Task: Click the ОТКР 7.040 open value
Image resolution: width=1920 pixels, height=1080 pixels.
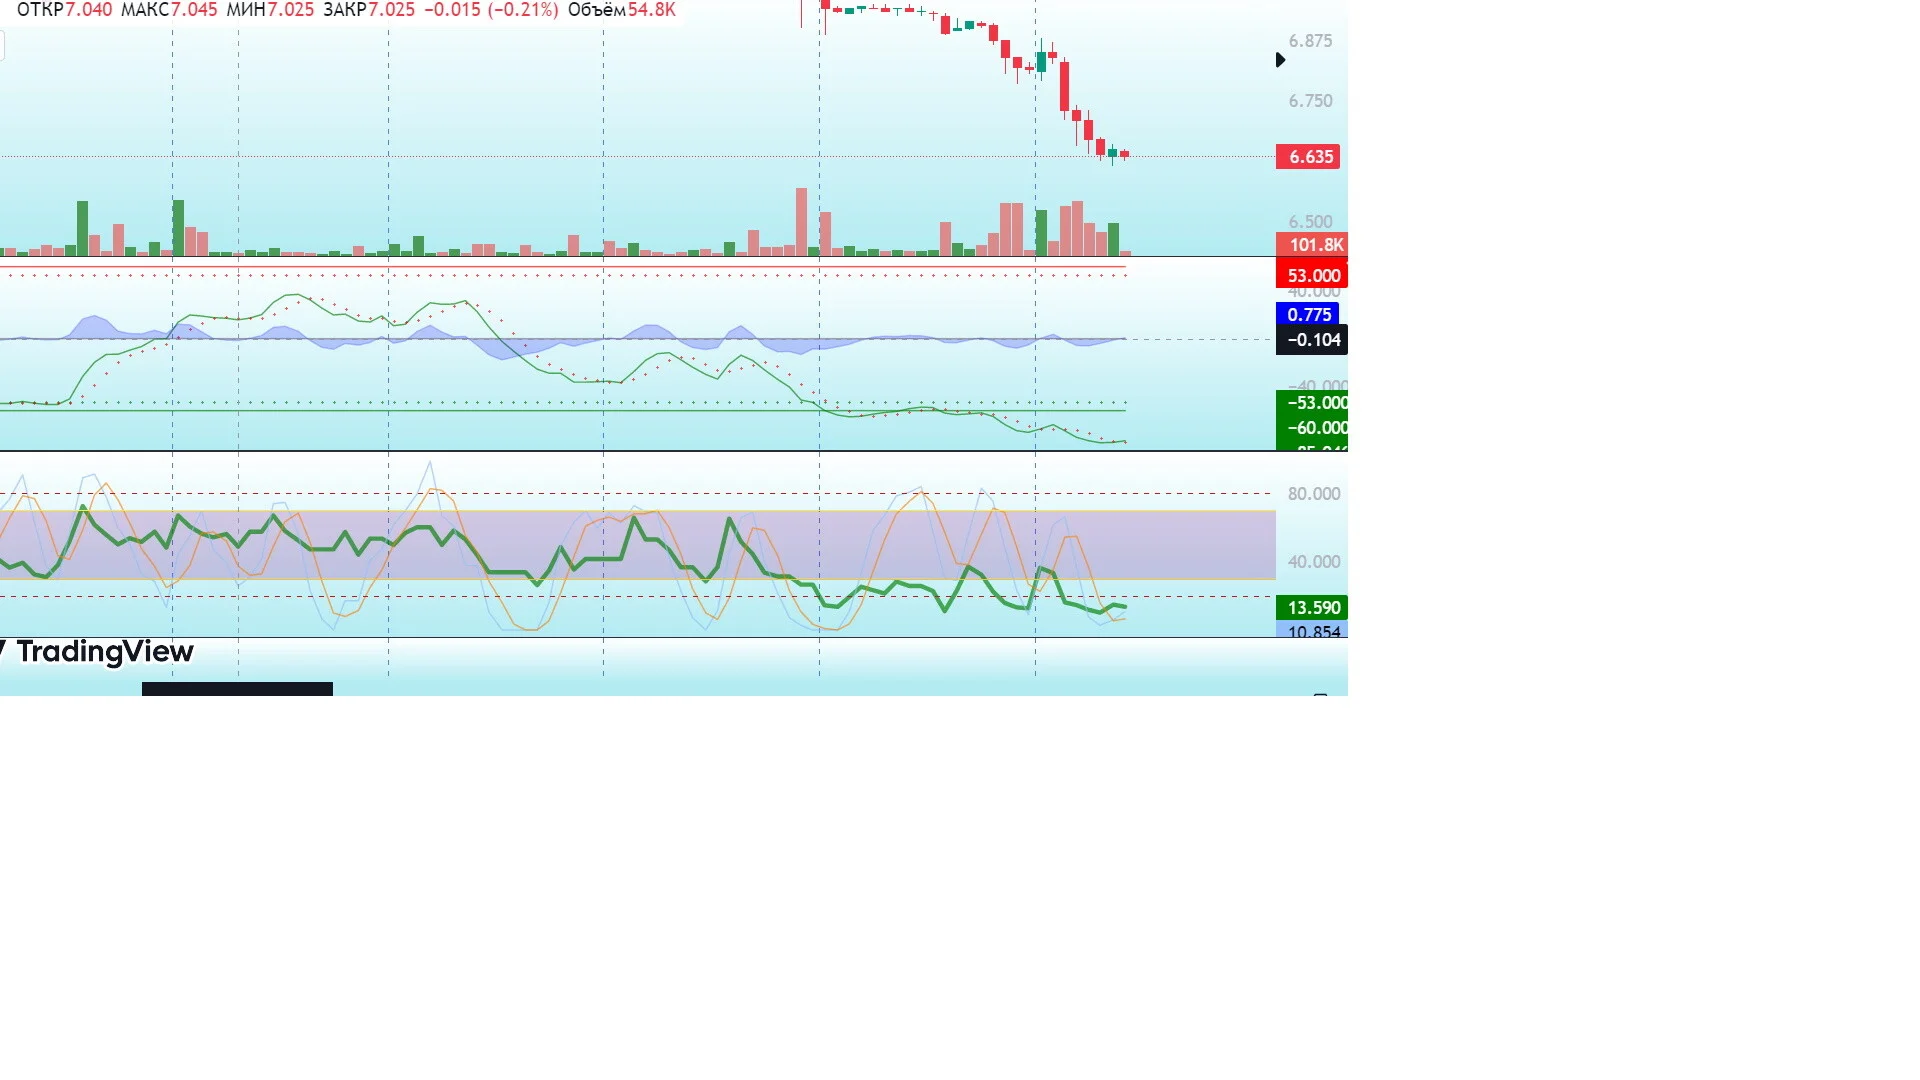Action: tap(65, 10)
